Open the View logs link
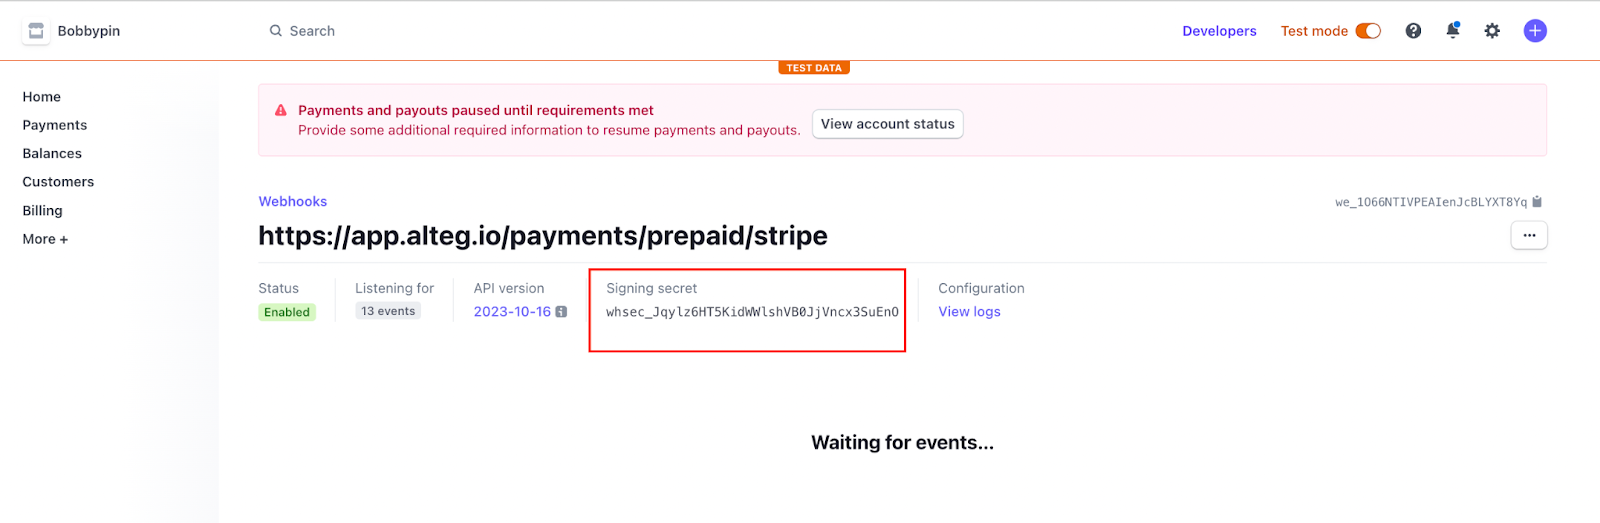The width and height of the screenshot is (1600, 523). [x=969, y=312]
